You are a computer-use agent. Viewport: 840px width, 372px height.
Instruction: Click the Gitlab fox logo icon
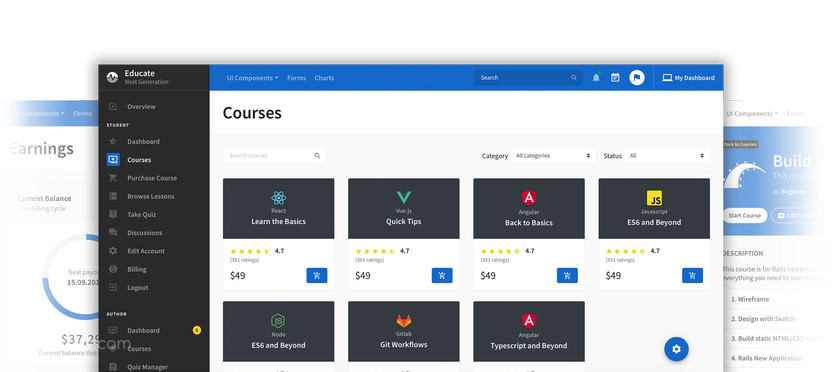pyautogui.click(x=403, y=321)
